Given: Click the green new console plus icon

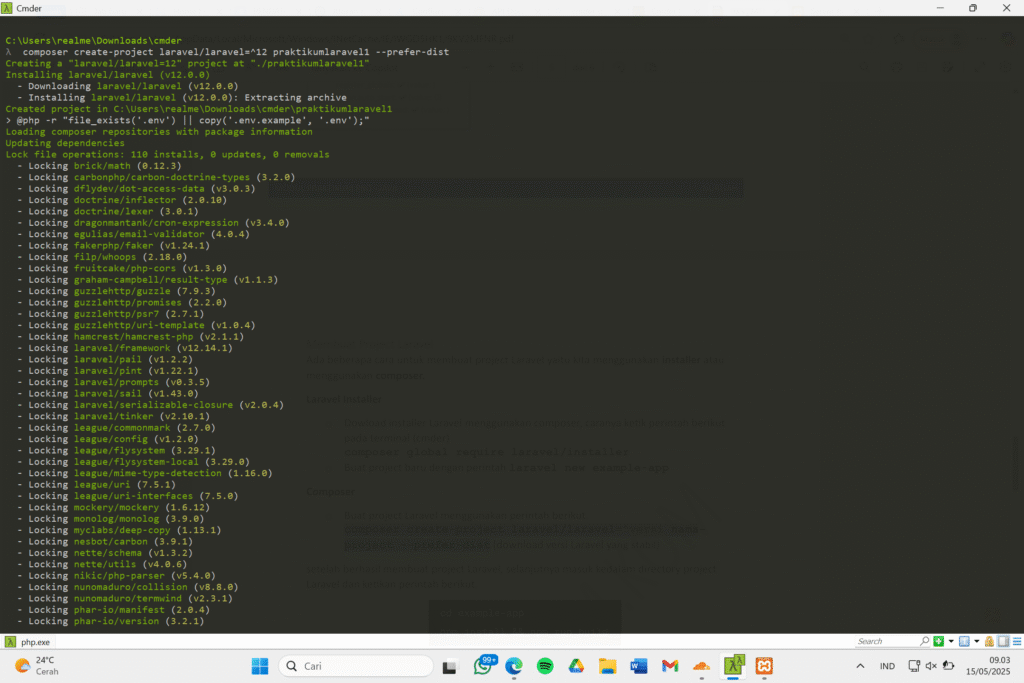Looking at the screenshot, I should coord(938,641).
